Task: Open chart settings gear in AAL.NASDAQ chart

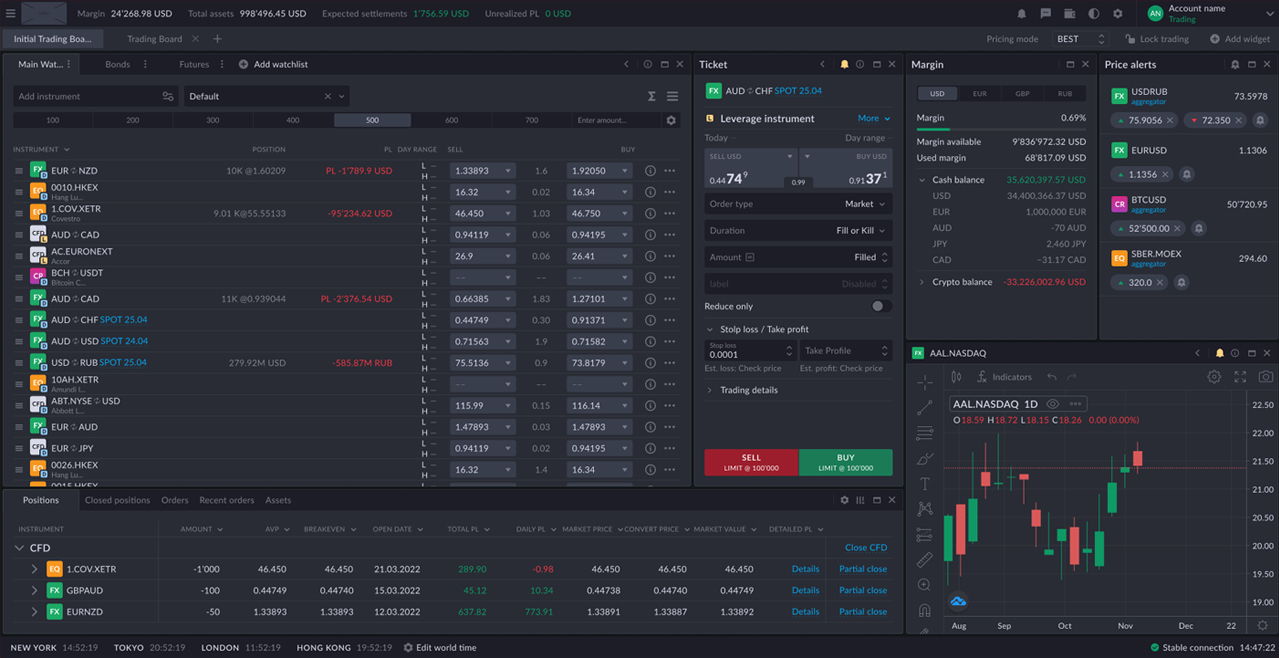Action: 1214,377
